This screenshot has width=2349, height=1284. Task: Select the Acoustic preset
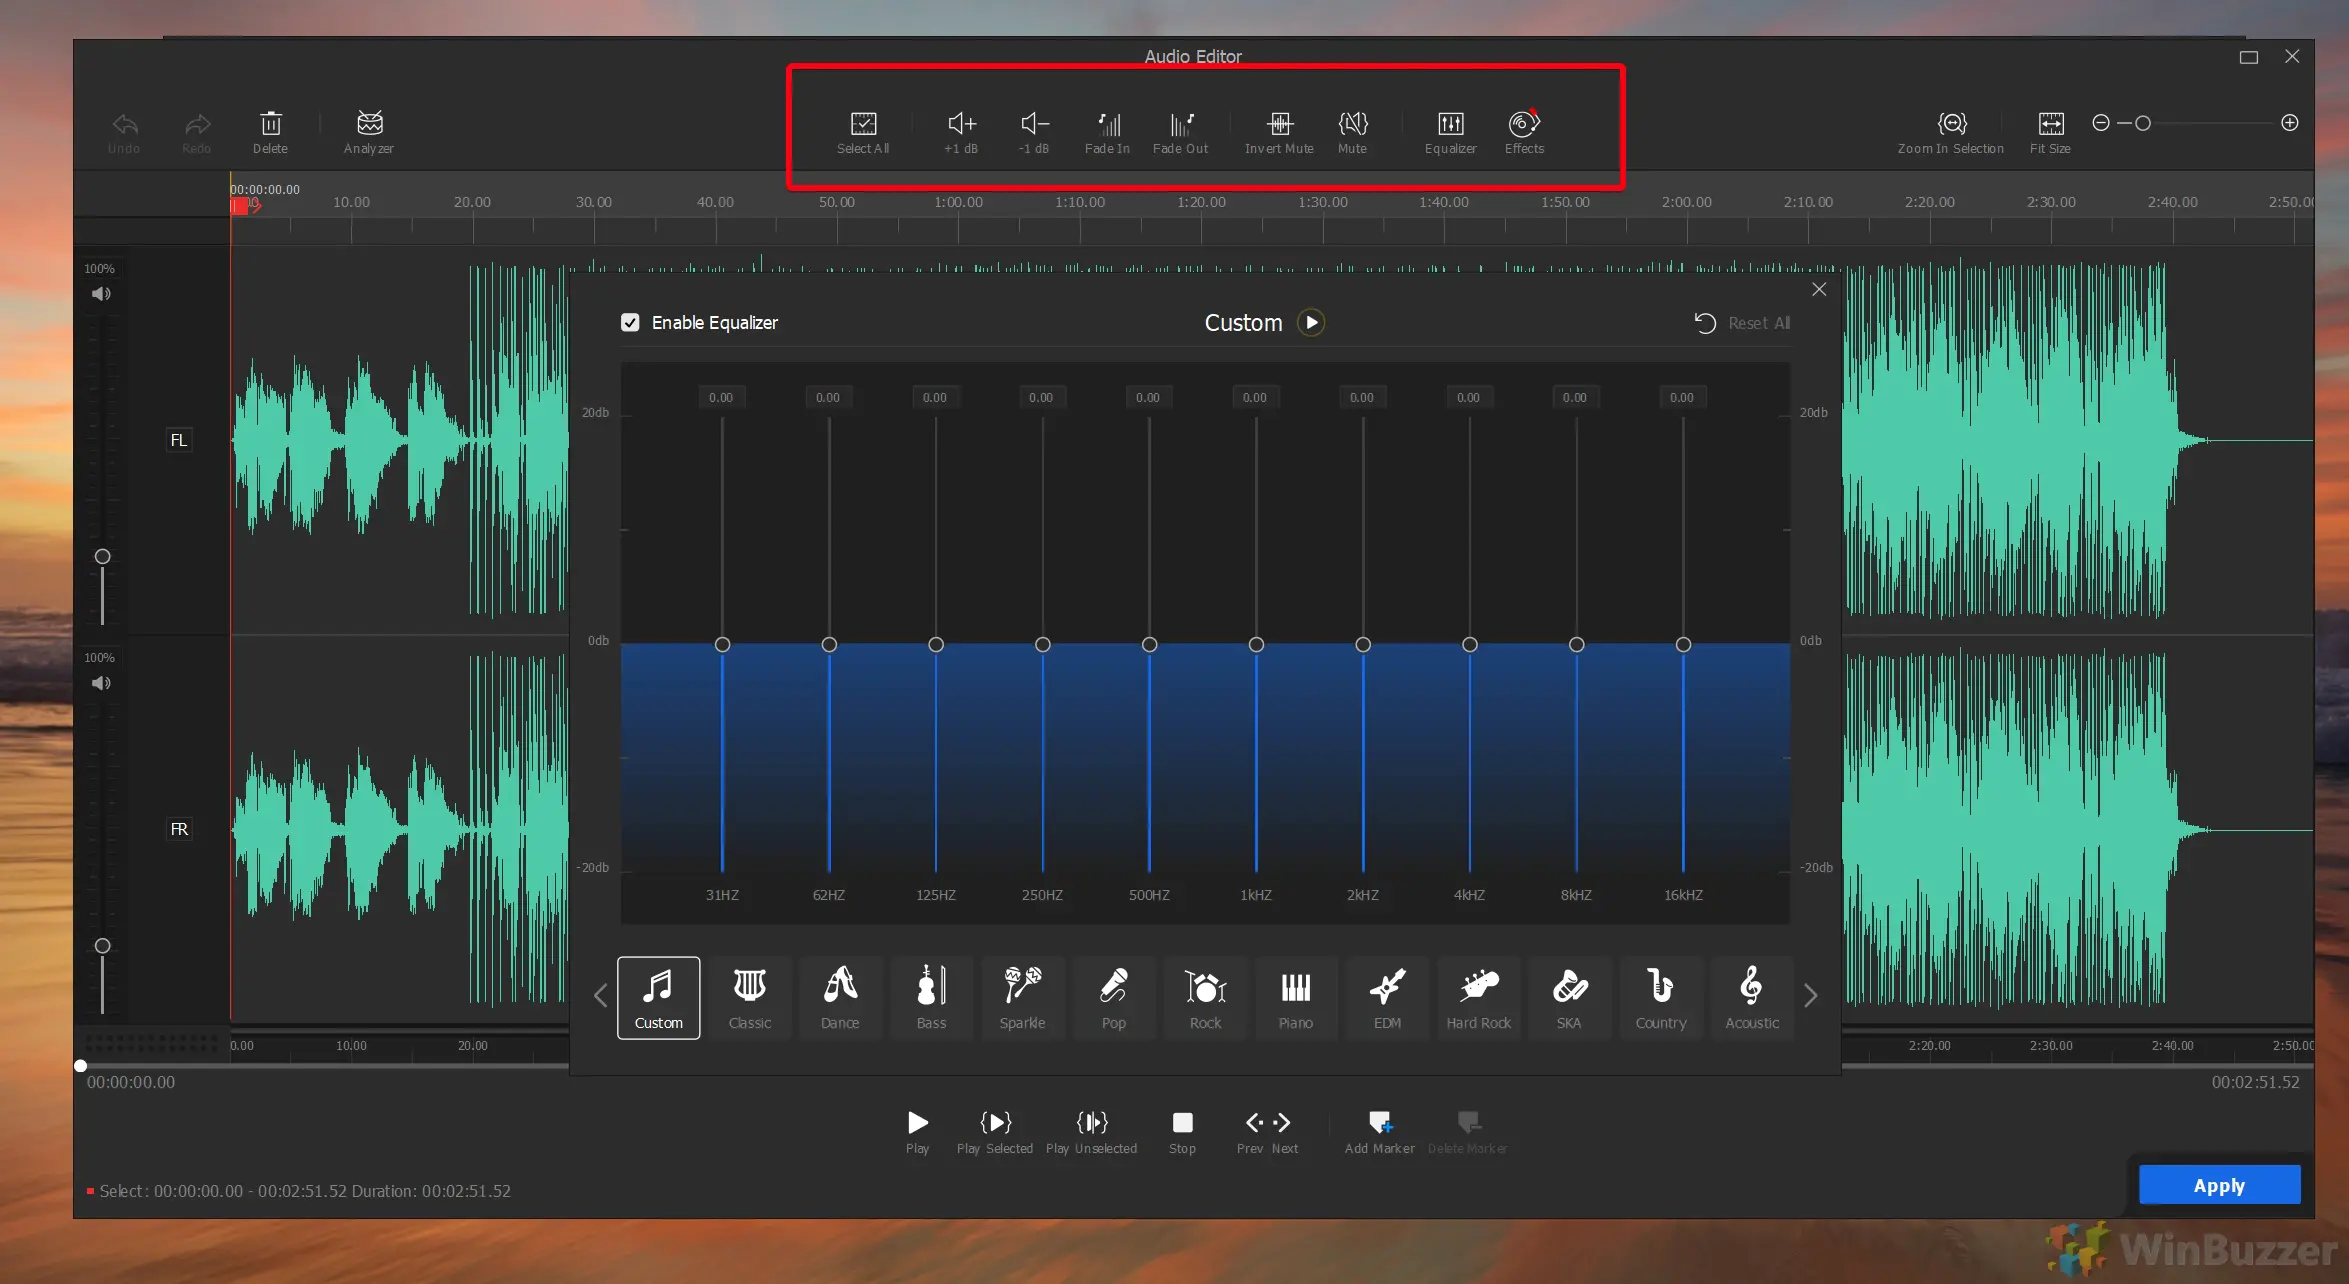coord(1752,997)
